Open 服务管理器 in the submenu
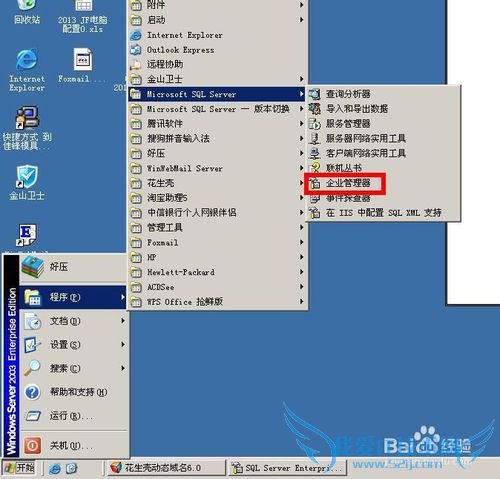This screenshot has width=500, height=479. (384, 124)
